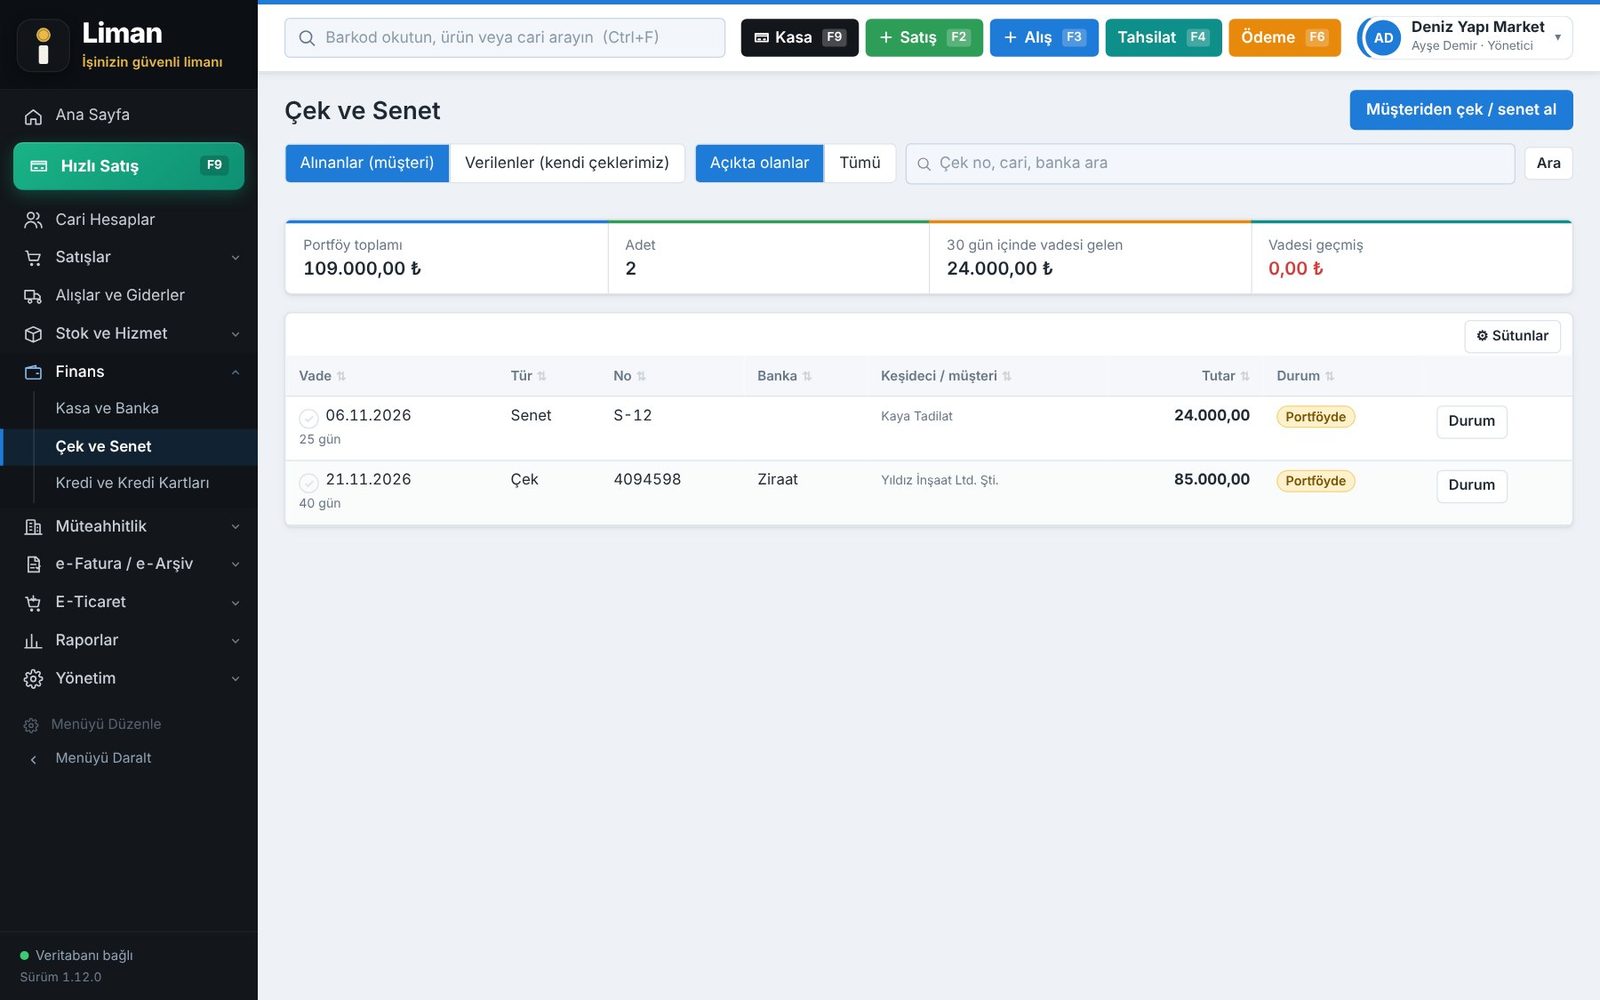Image resolution: width=1600 pixels, height=1000 pixels.
Task: Click the Satışlar cart icon
Action: coord(33,258)
